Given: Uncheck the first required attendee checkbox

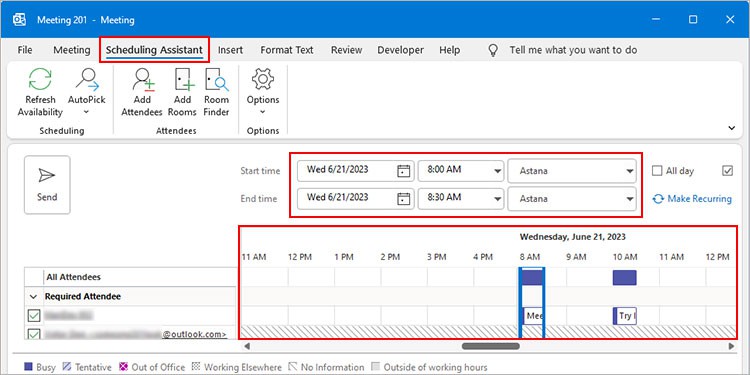Looking at the screenshot, I should pos(34,316).
